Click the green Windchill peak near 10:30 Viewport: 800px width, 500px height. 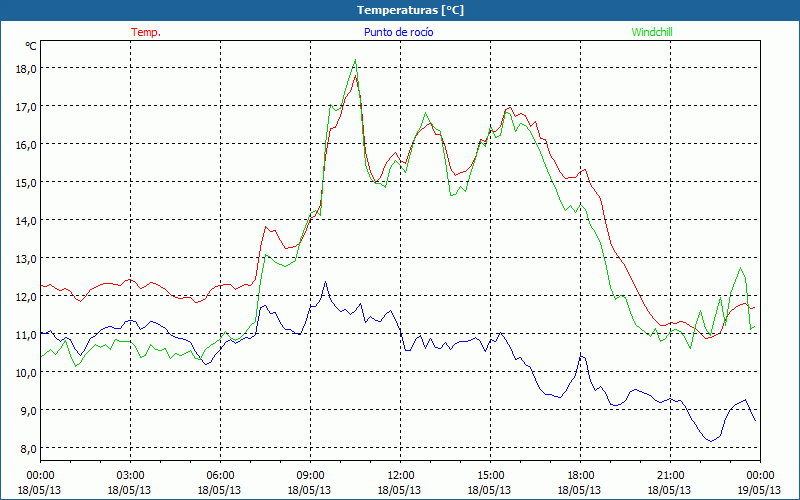click(355, 60)
